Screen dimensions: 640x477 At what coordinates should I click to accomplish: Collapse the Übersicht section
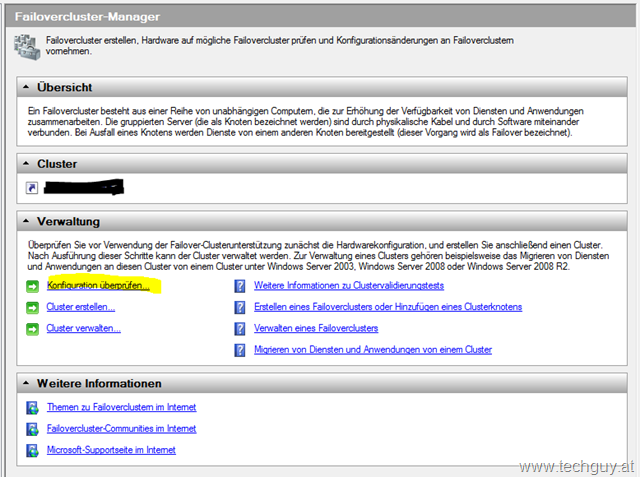tap(26, 87)
